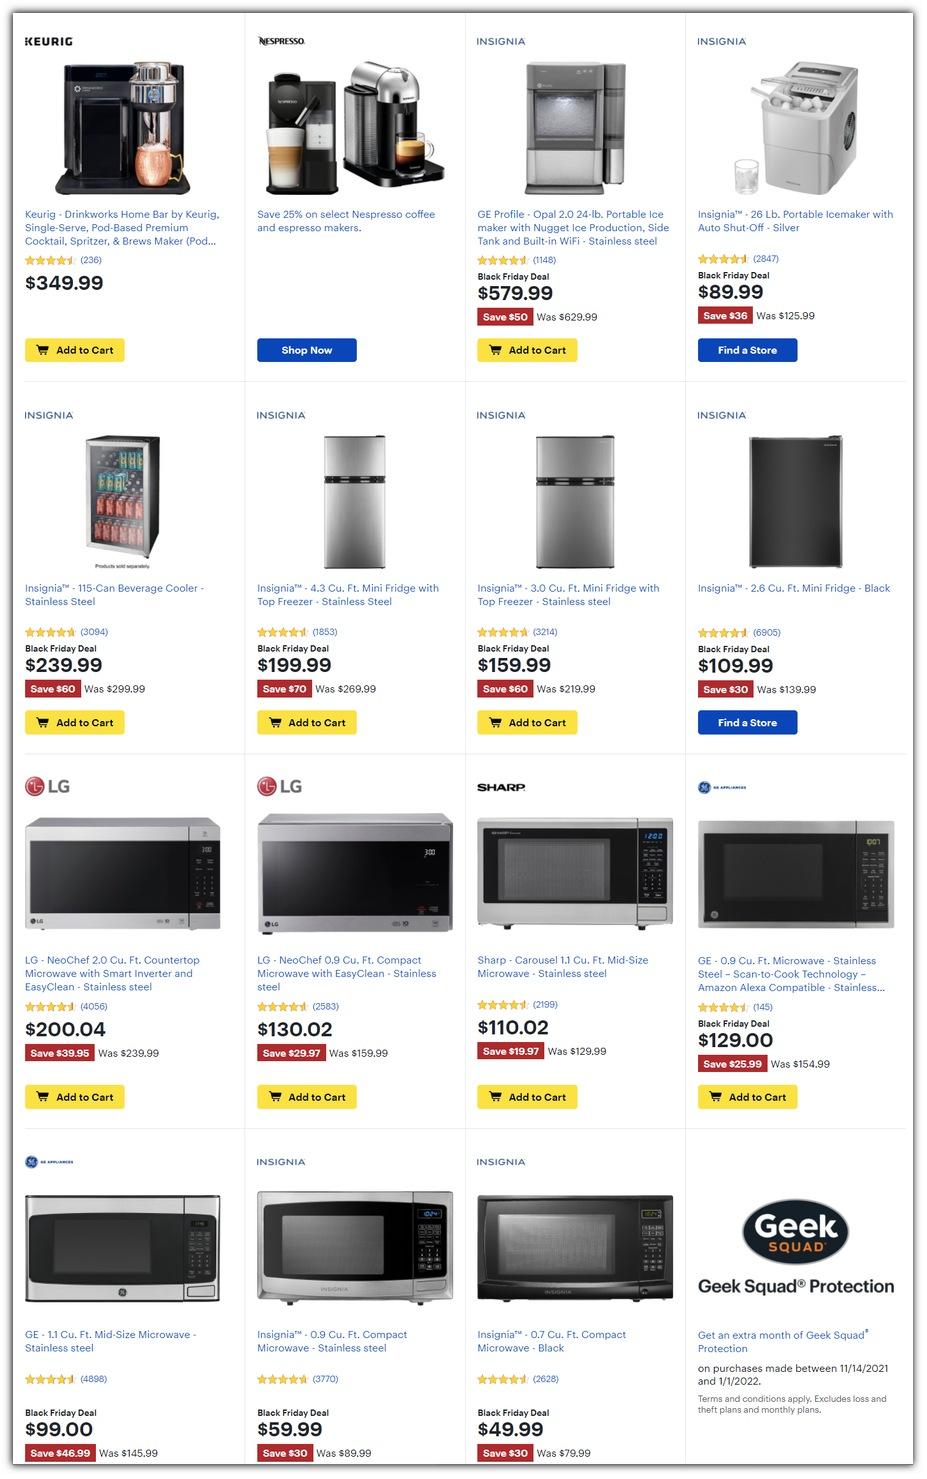The height and width of the screenshot is (1479, 927).
Task: Add Keurig Drinkworks Home Bar to cart
Action: pos(75,350)
